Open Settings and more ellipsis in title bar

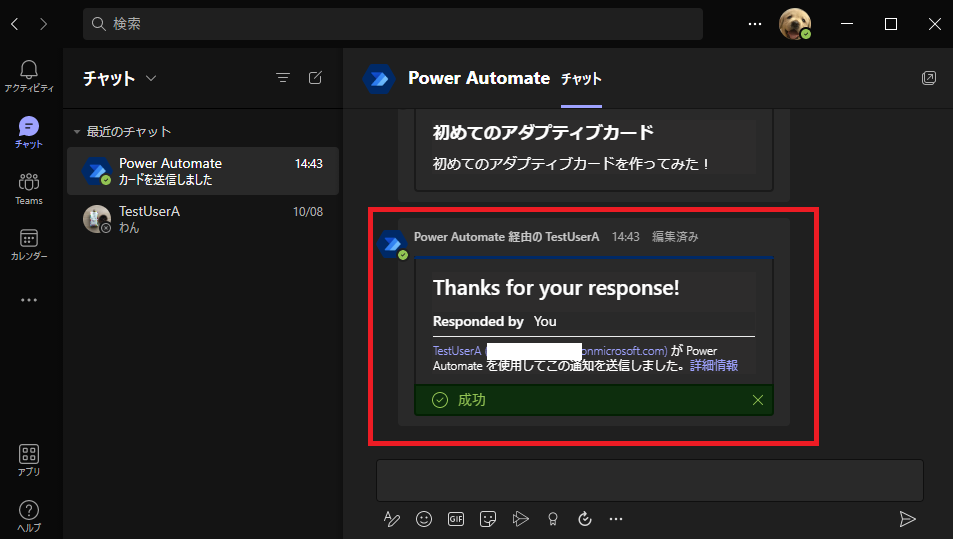[x=755, y=24]
